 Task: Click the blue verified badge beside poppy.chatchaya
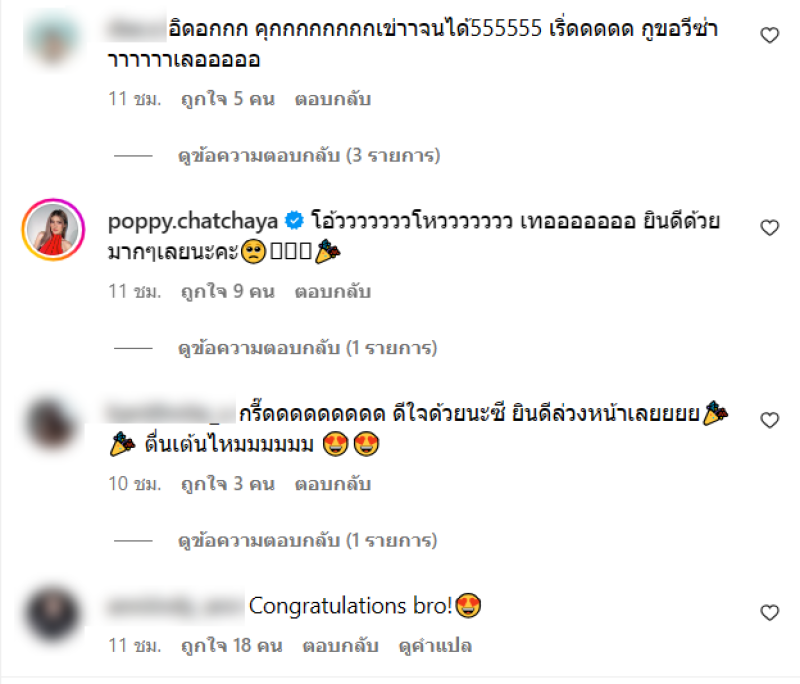tap(294, 221)
